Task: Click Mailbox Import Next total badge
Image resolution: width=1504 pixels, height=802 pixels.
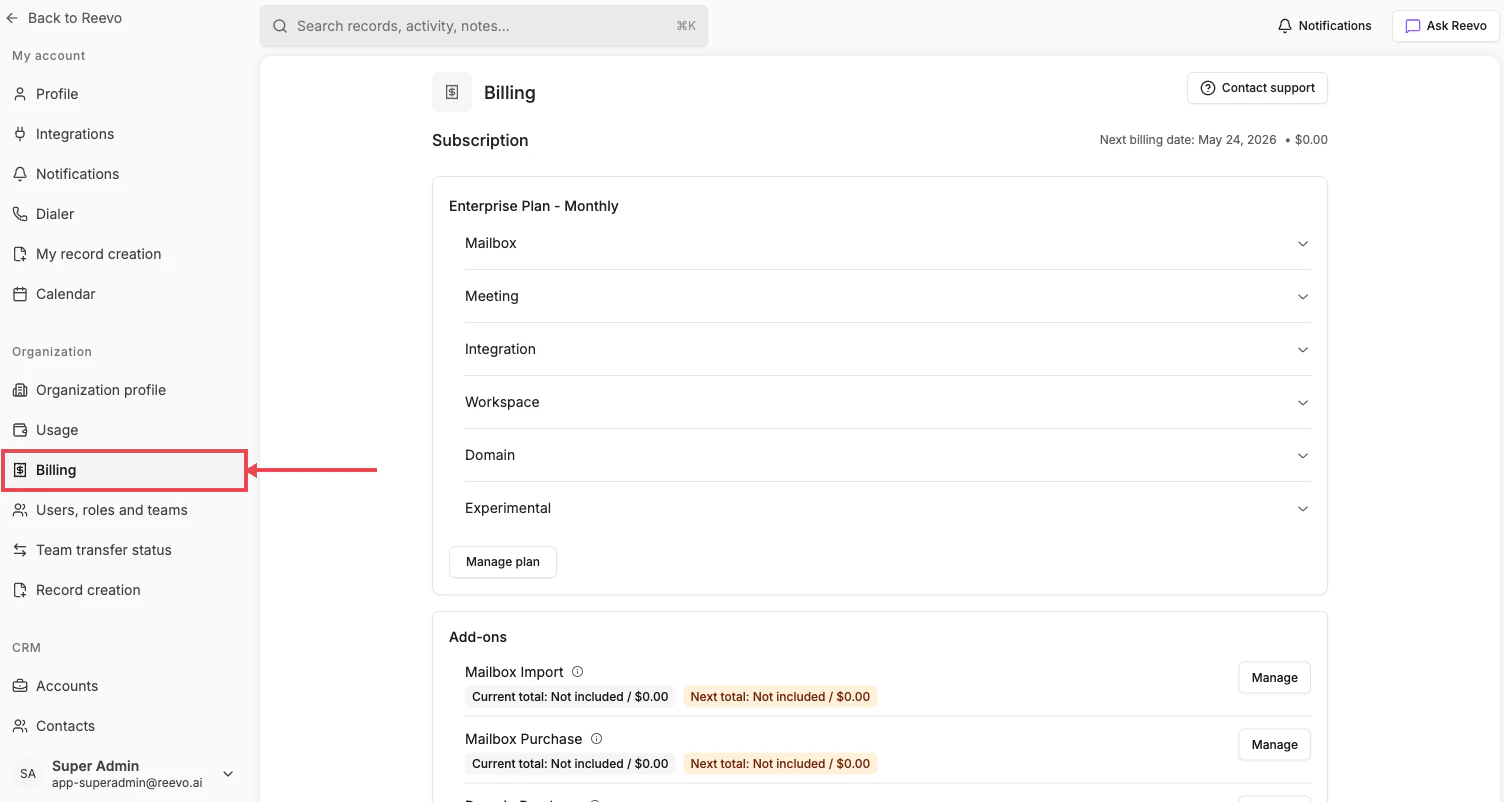Action: click(x=780, y=697)
